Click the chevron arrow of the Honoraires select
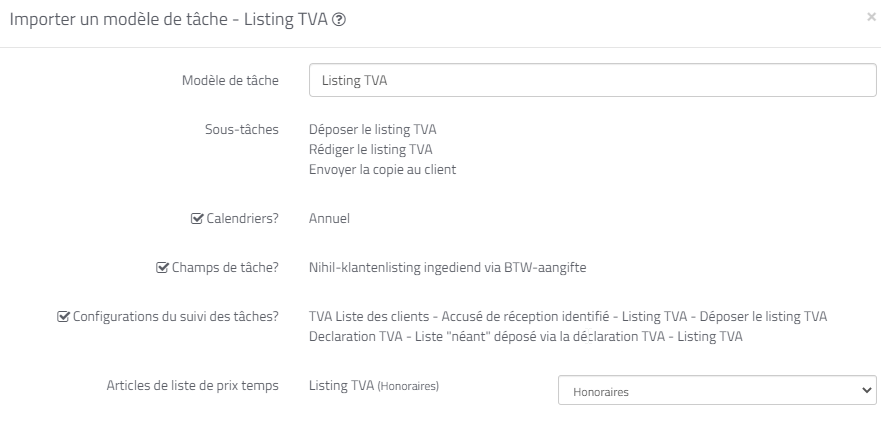The height and width of the screenshot is (424, 881). pyautogui.click(x=866, y=390)
